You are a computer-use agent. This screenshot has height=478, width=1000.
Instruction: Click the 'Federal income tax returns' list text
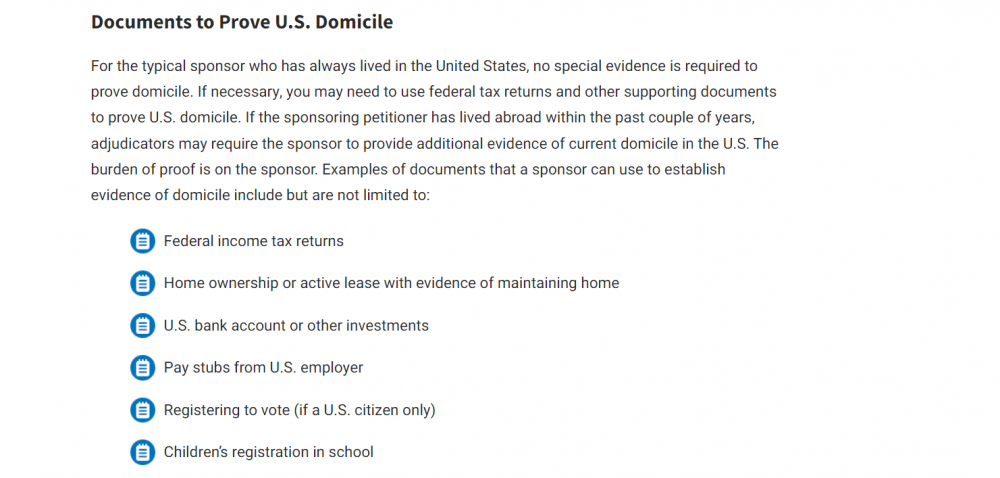coord(253,241)
